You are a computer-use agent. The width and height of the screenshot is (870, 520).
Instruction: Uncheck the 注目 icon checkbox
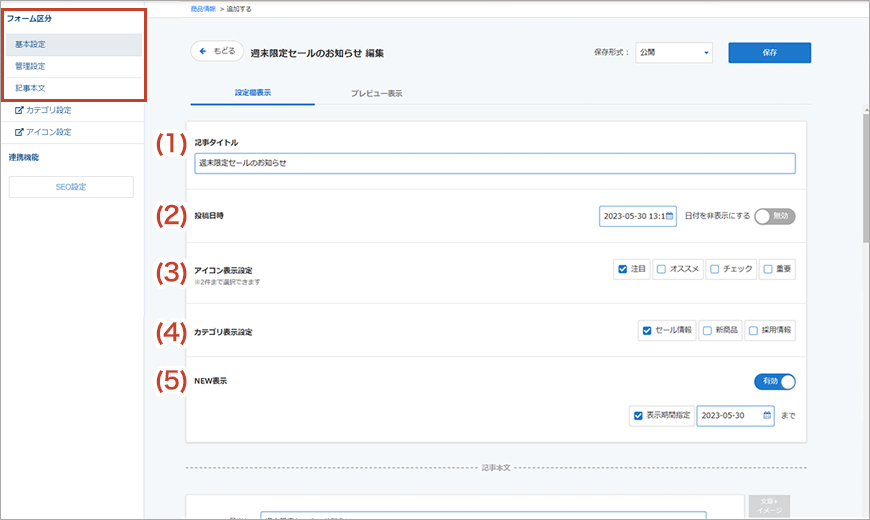(x=623, y=269)
